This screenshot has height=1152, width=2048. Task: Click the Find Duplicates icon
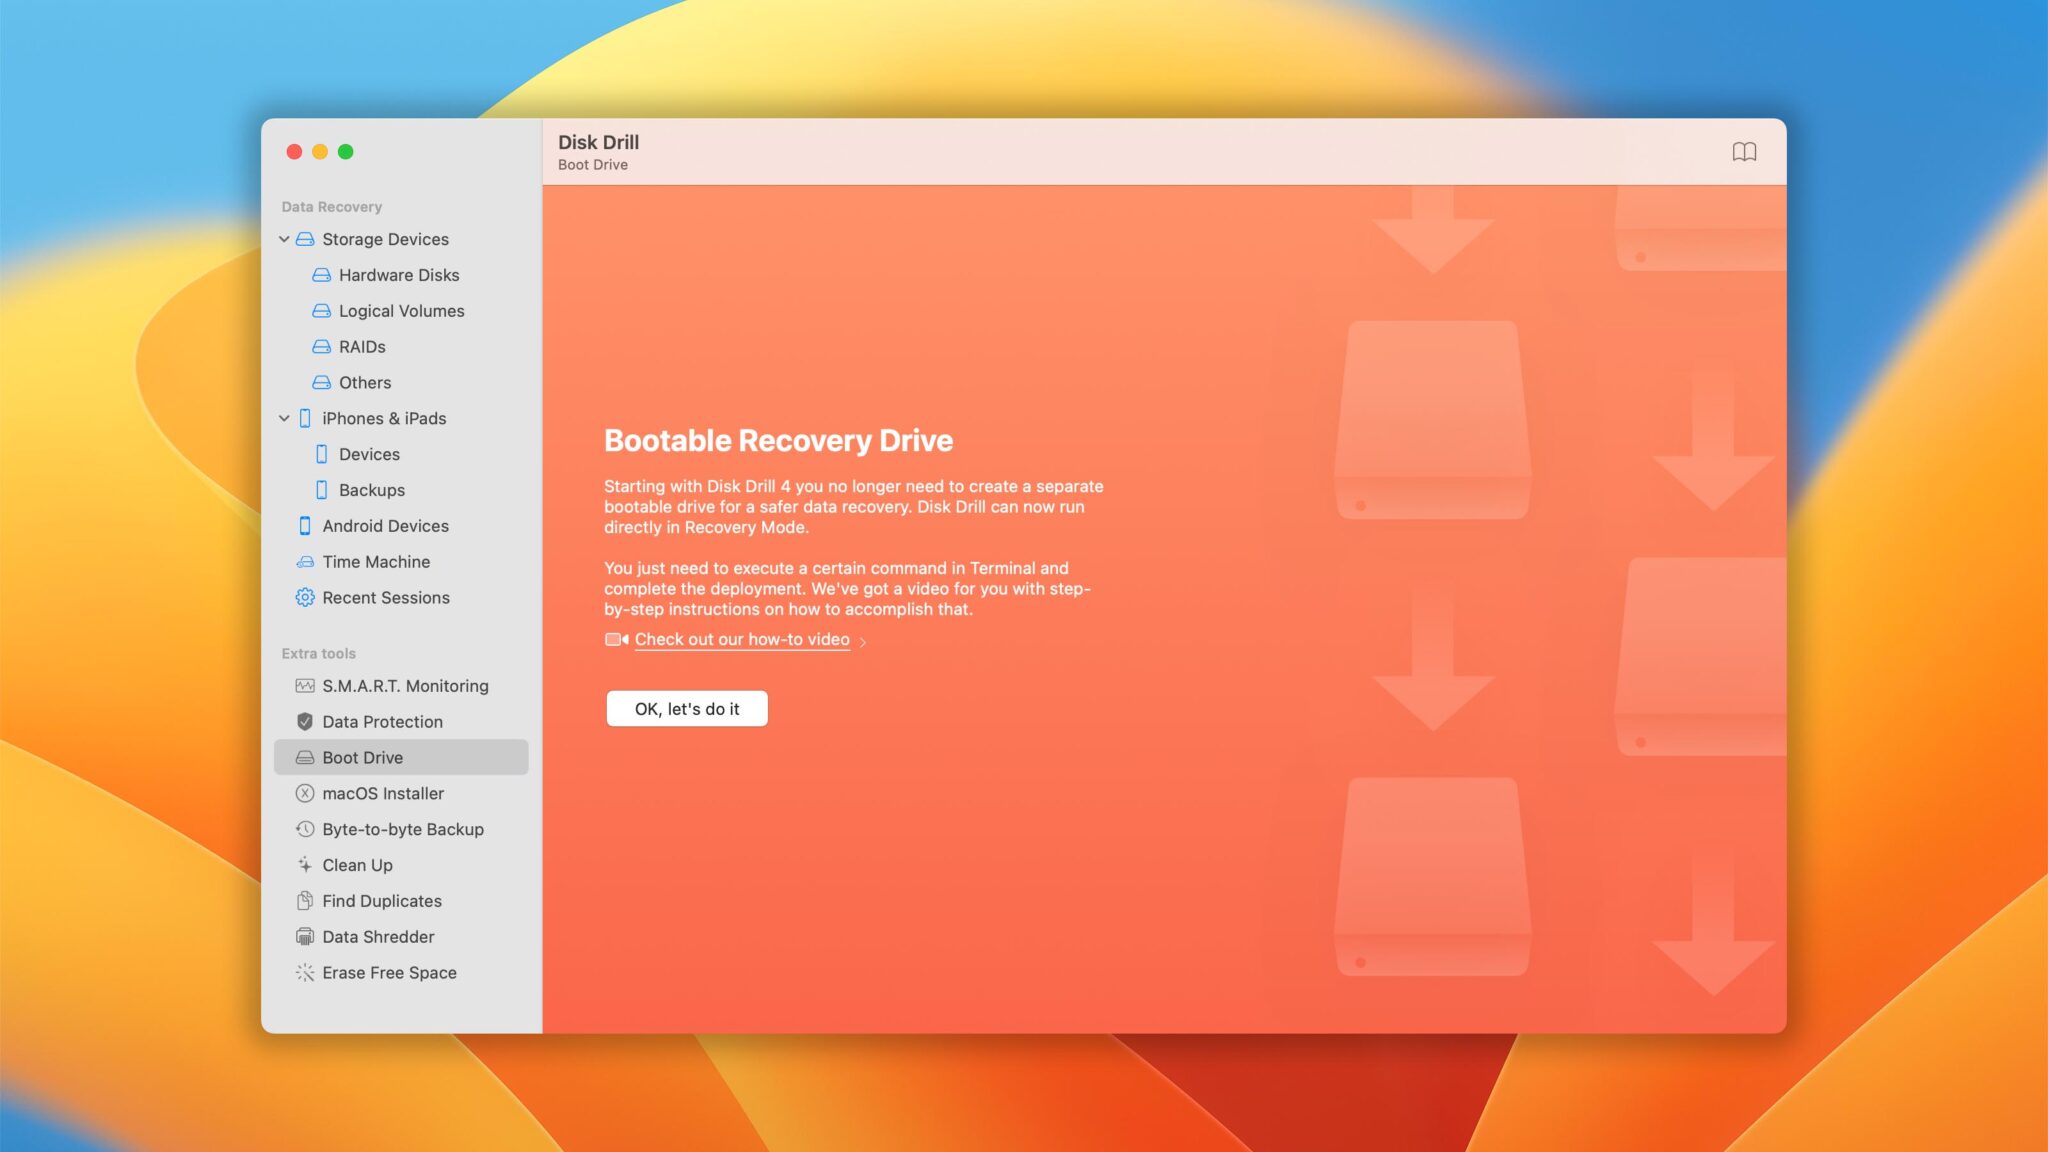[x=305, y=900]
